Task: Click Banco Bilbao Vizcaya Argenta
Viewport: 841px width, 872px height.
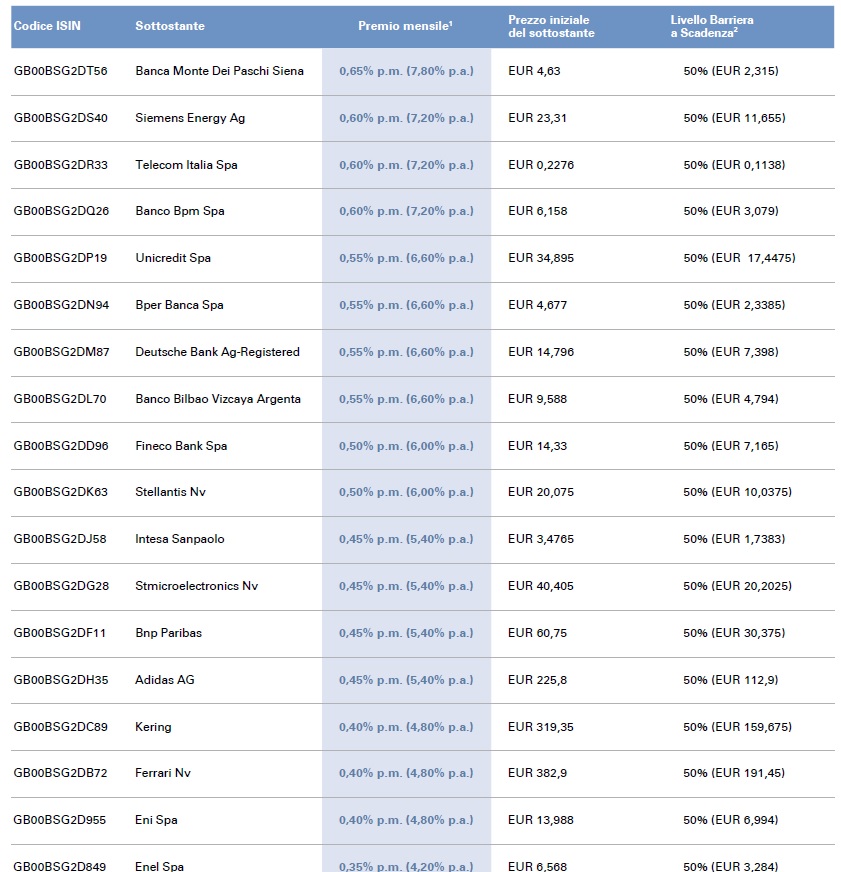Action: (x=217, y=399)
